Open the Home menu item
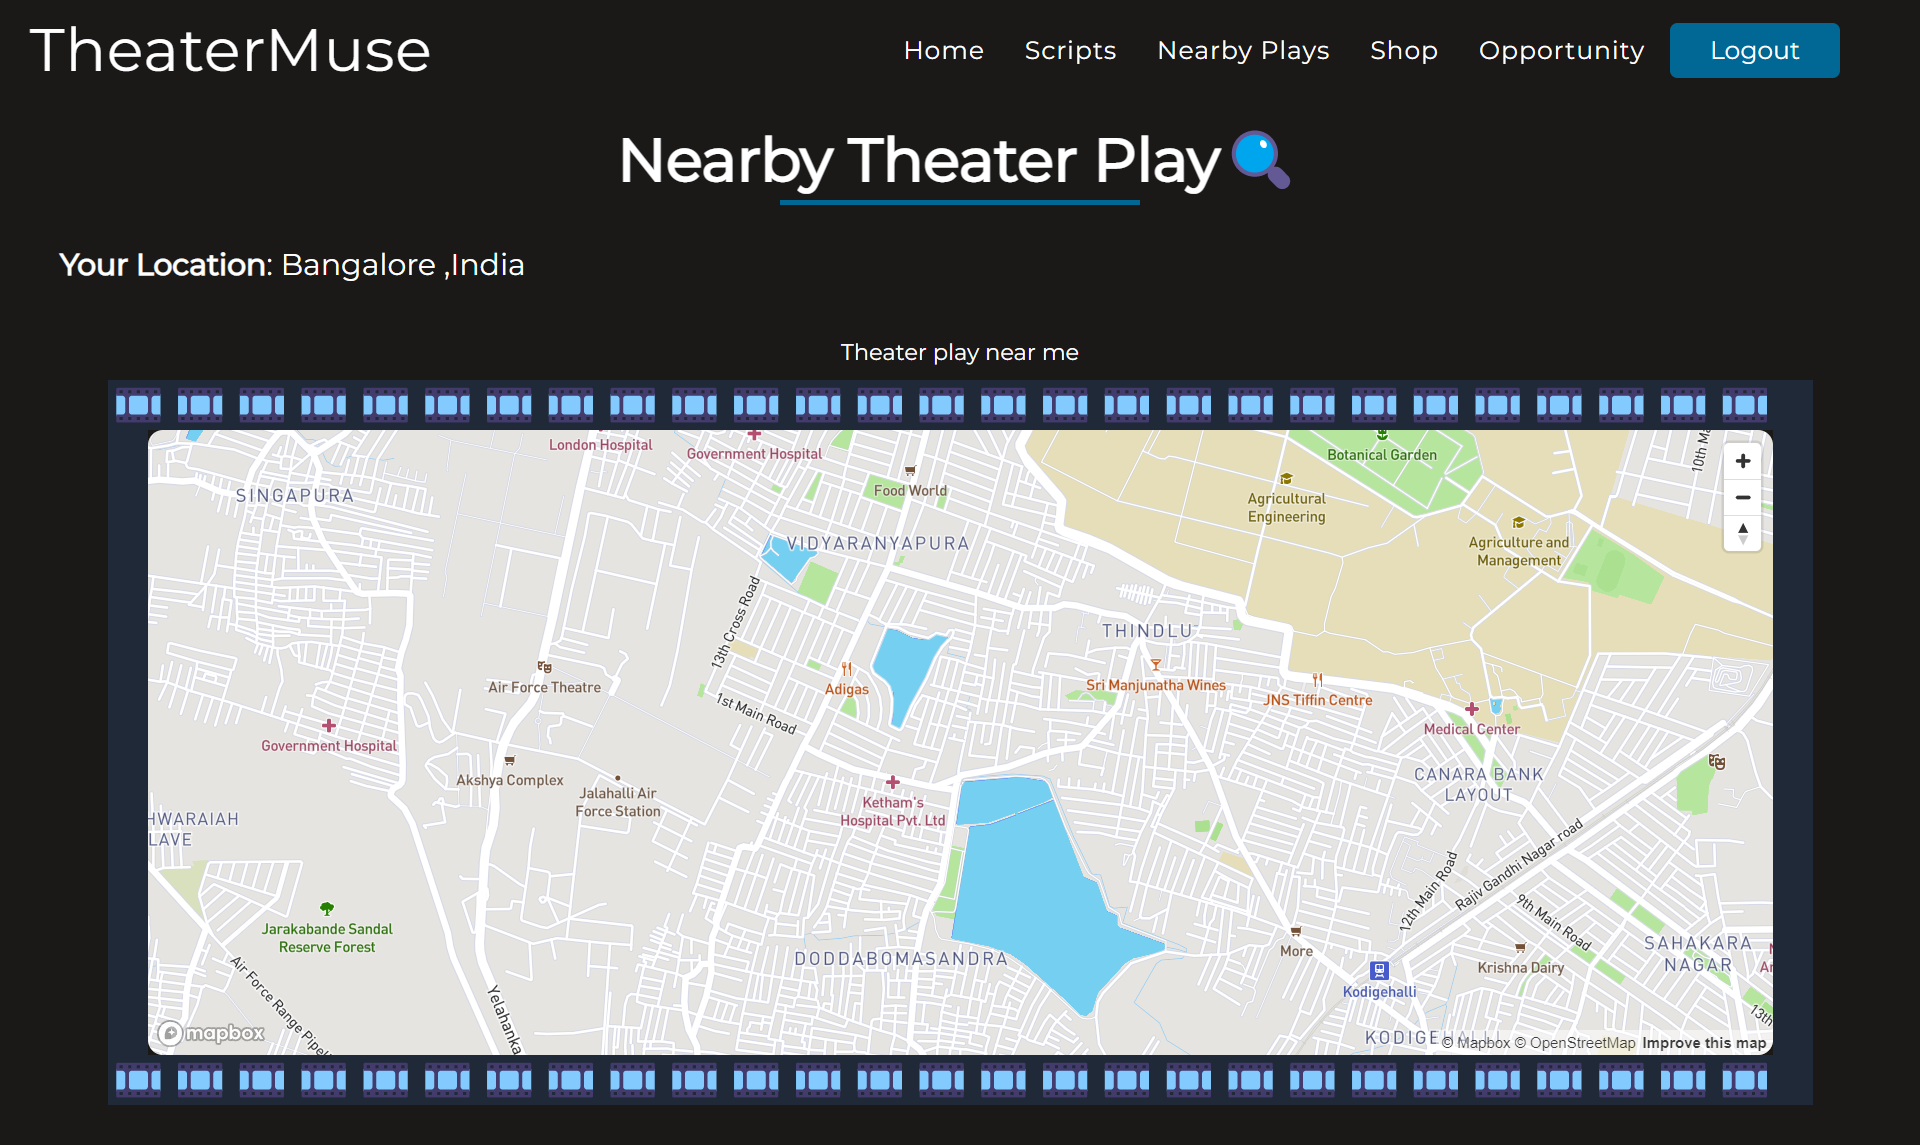Screen dimensions: 1920x1145 pyautogui.click(x=943, y=50)
